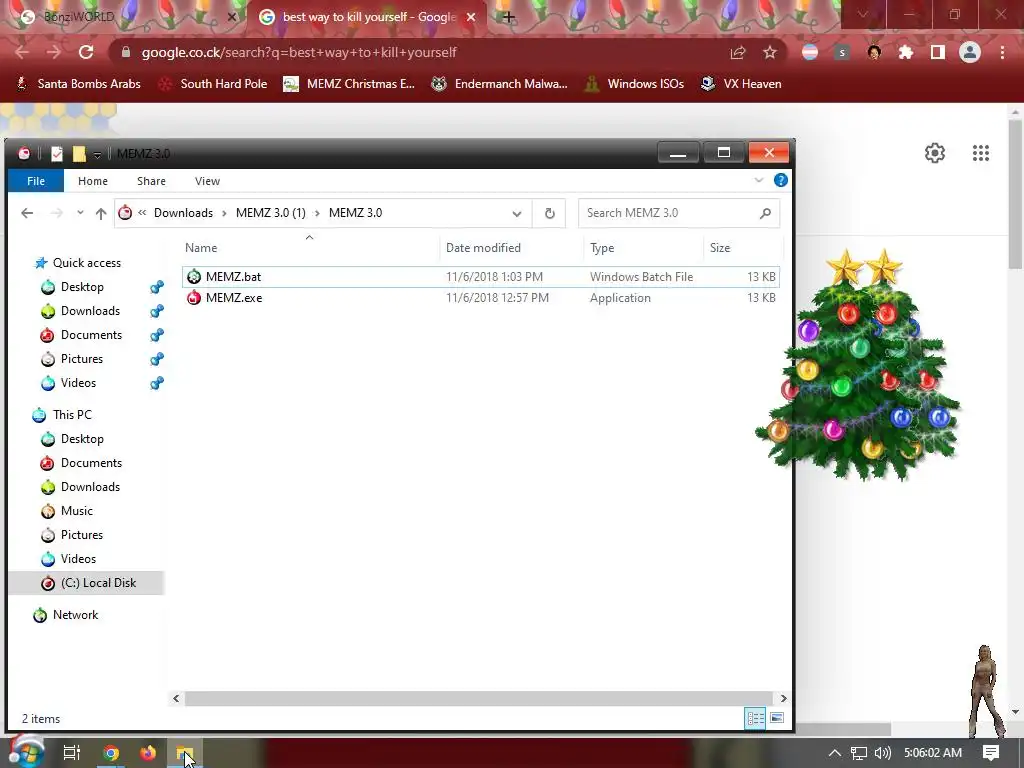Sort by Size column header

click(720, 248)
